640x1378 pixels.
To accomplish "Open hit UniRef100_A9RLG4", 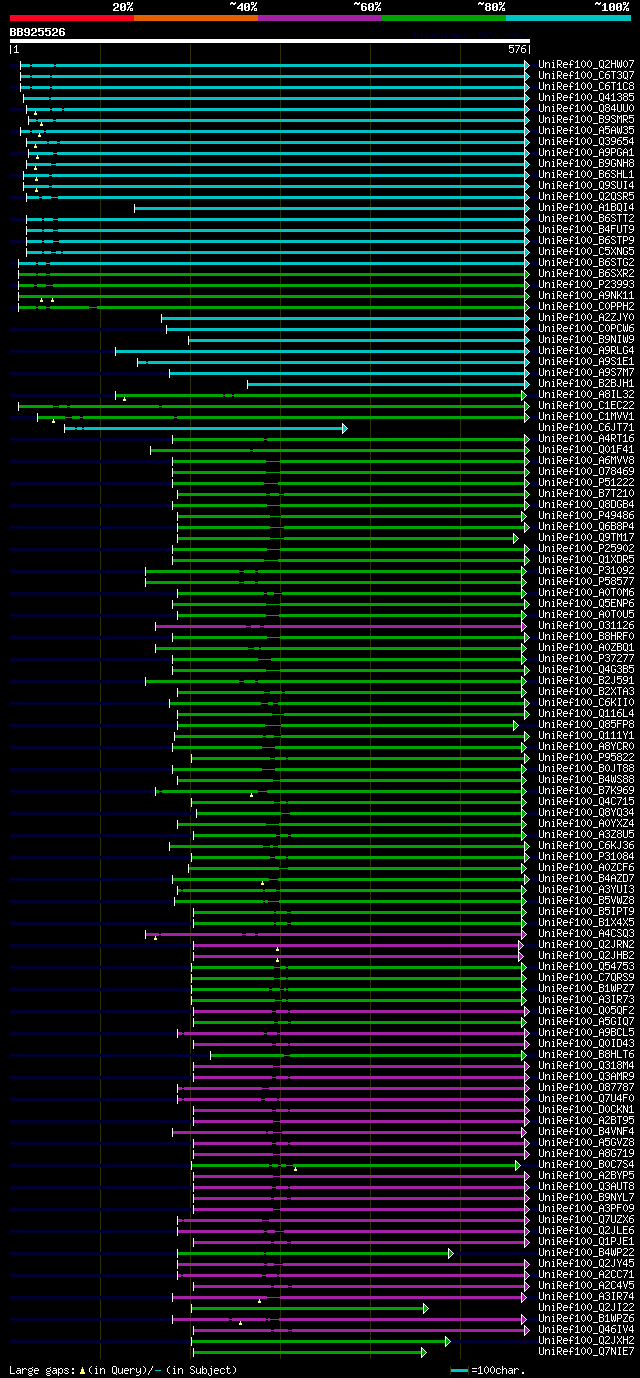I will (586, 350).
